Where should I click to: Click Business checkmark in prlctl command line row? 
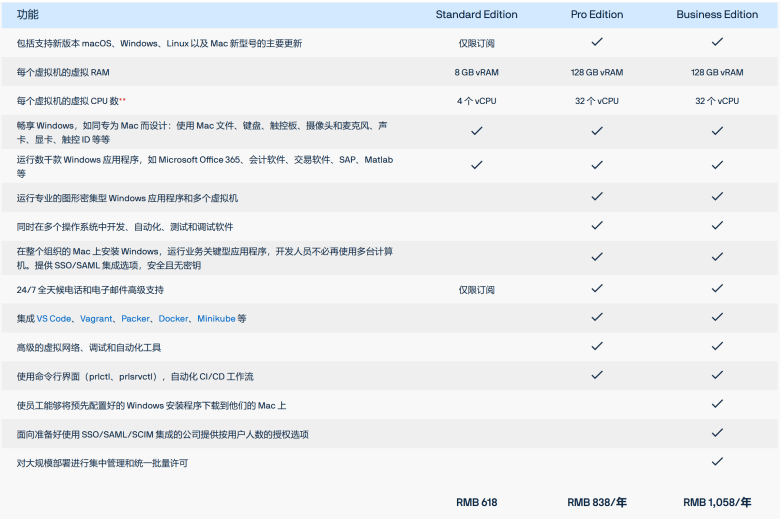point(717,375)
